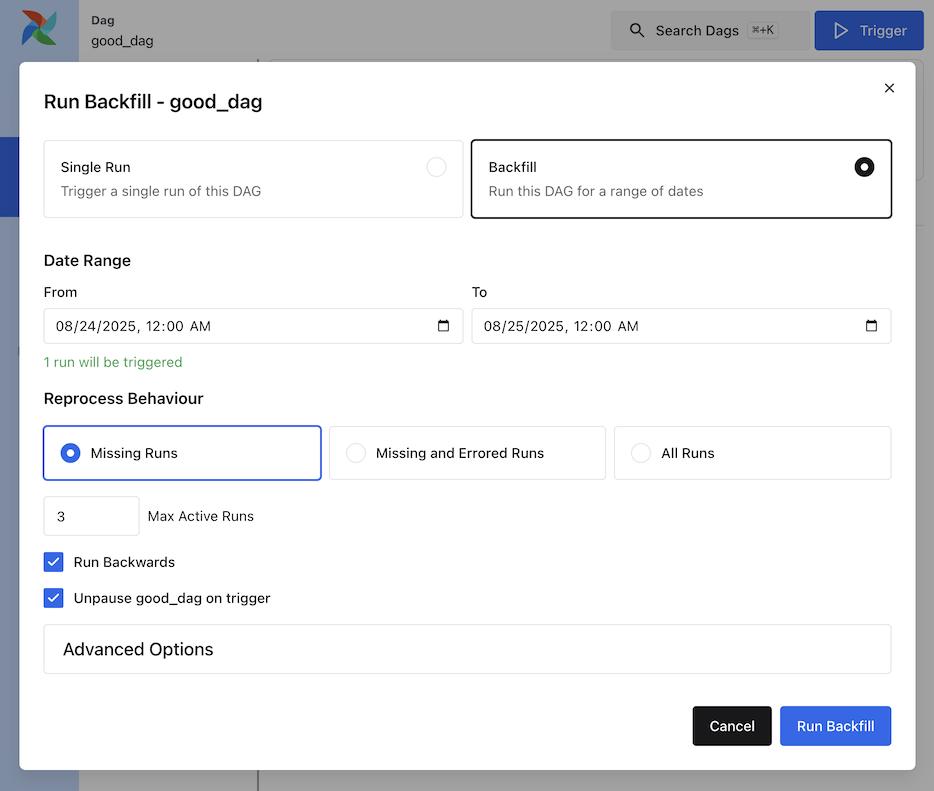The width and height of the screenshot is (934, 791).
Task: Open the From date calendar picker icon
Action: (444, 326)
